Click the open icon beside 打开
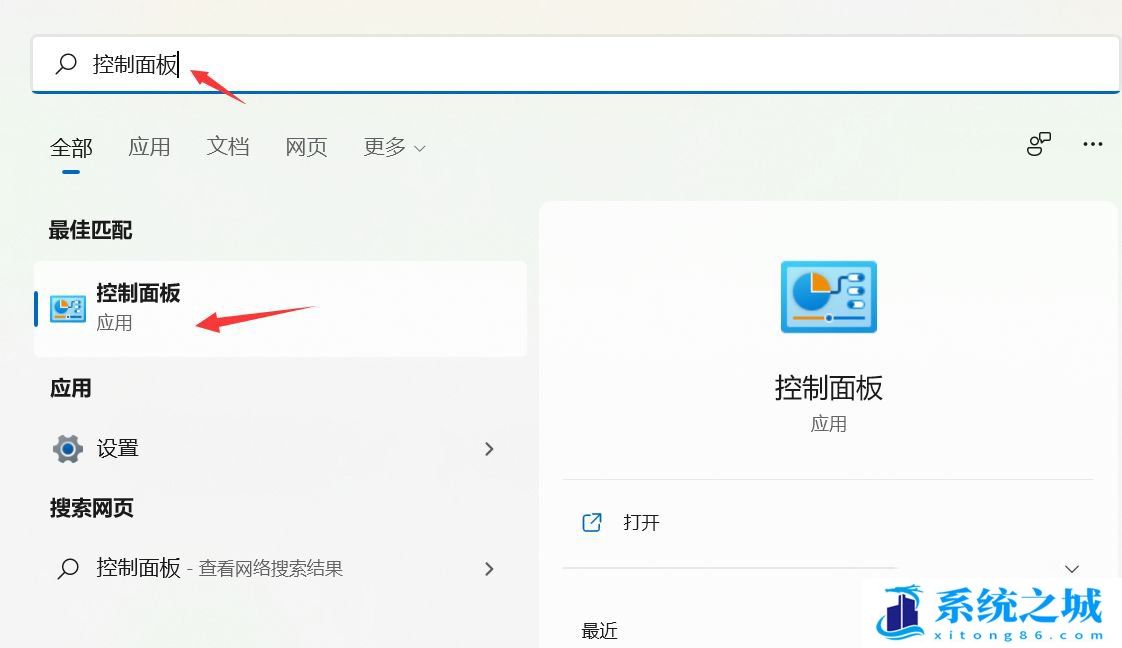The width and height of the screenshot is (1122, 648). [593, 522]
